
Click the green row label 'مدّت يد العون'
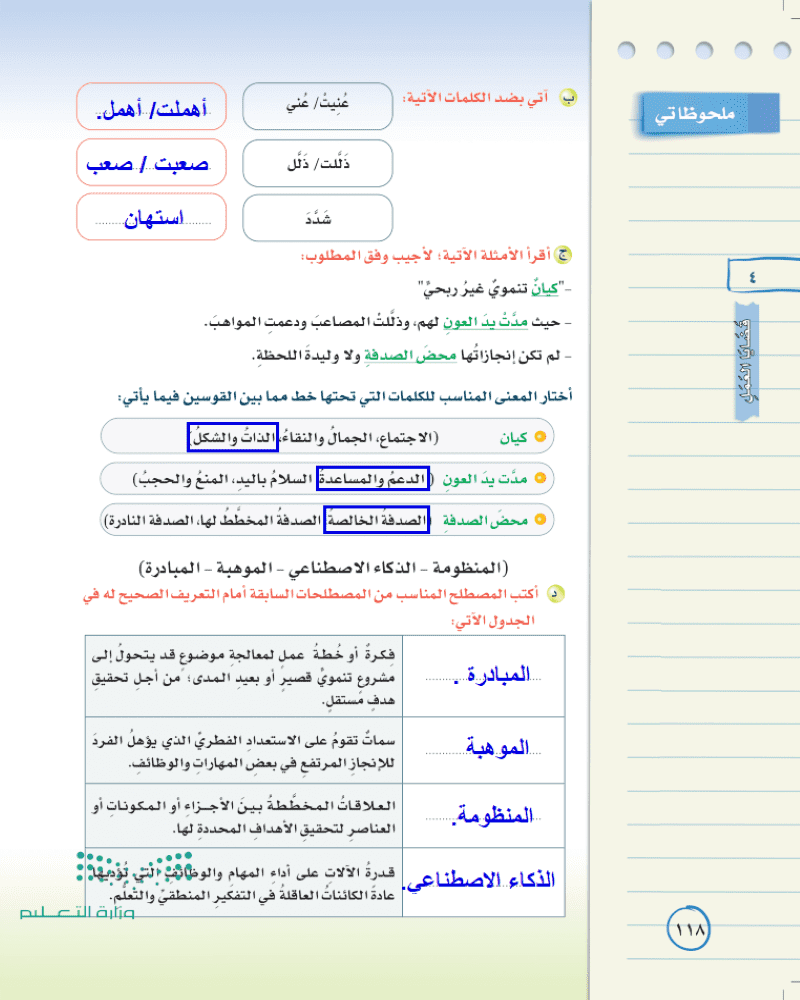click(x=485, y=479)
